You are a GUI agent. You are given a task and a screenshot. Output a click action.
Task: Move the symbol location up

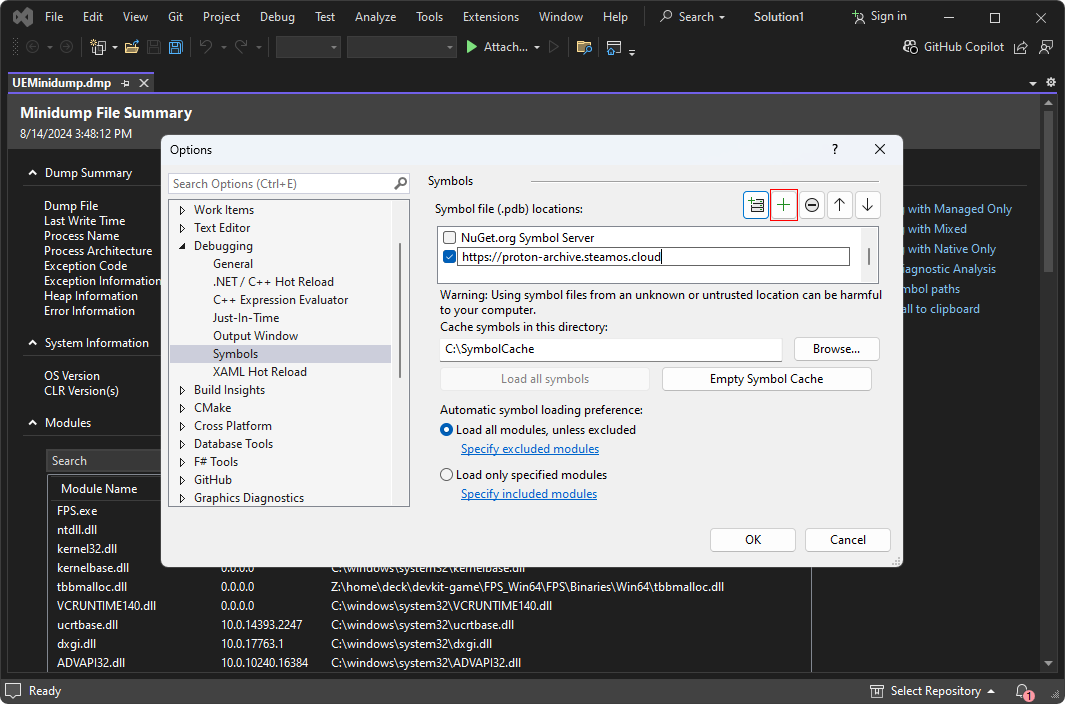840,205
